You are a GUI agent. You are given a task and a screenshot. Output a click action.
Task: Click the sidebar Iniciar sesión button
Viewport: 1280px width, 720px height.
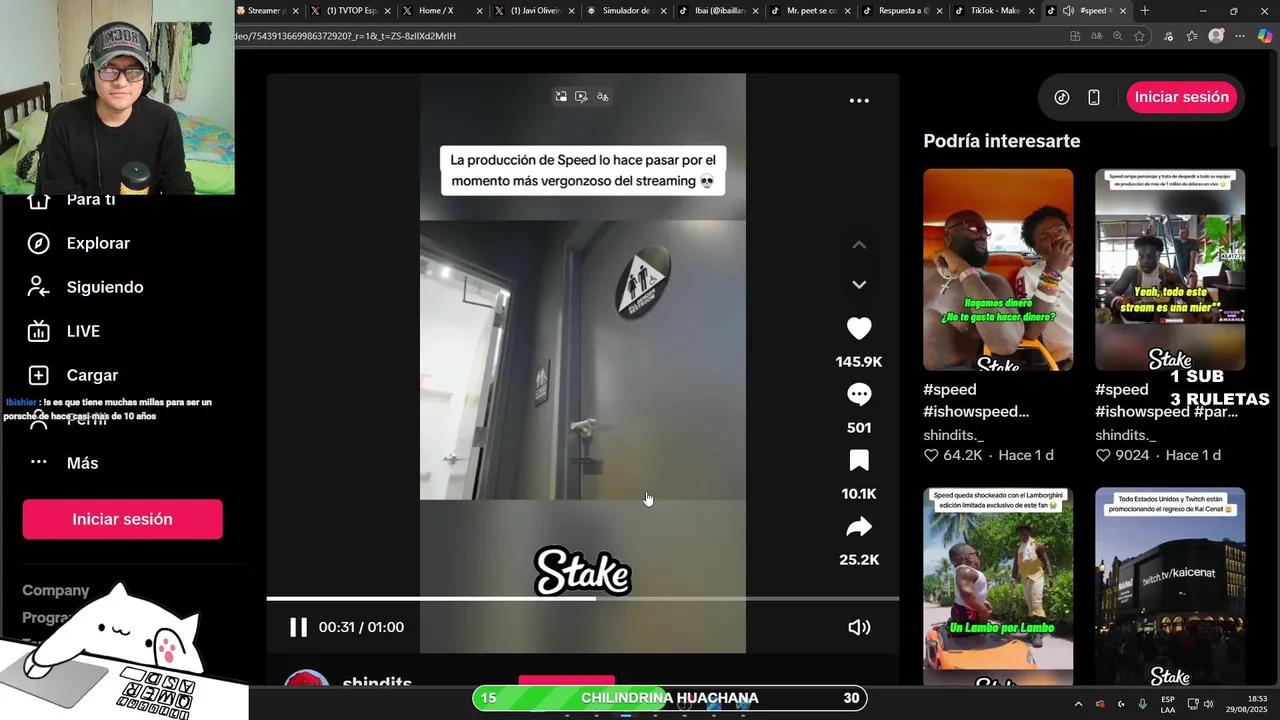122,519
